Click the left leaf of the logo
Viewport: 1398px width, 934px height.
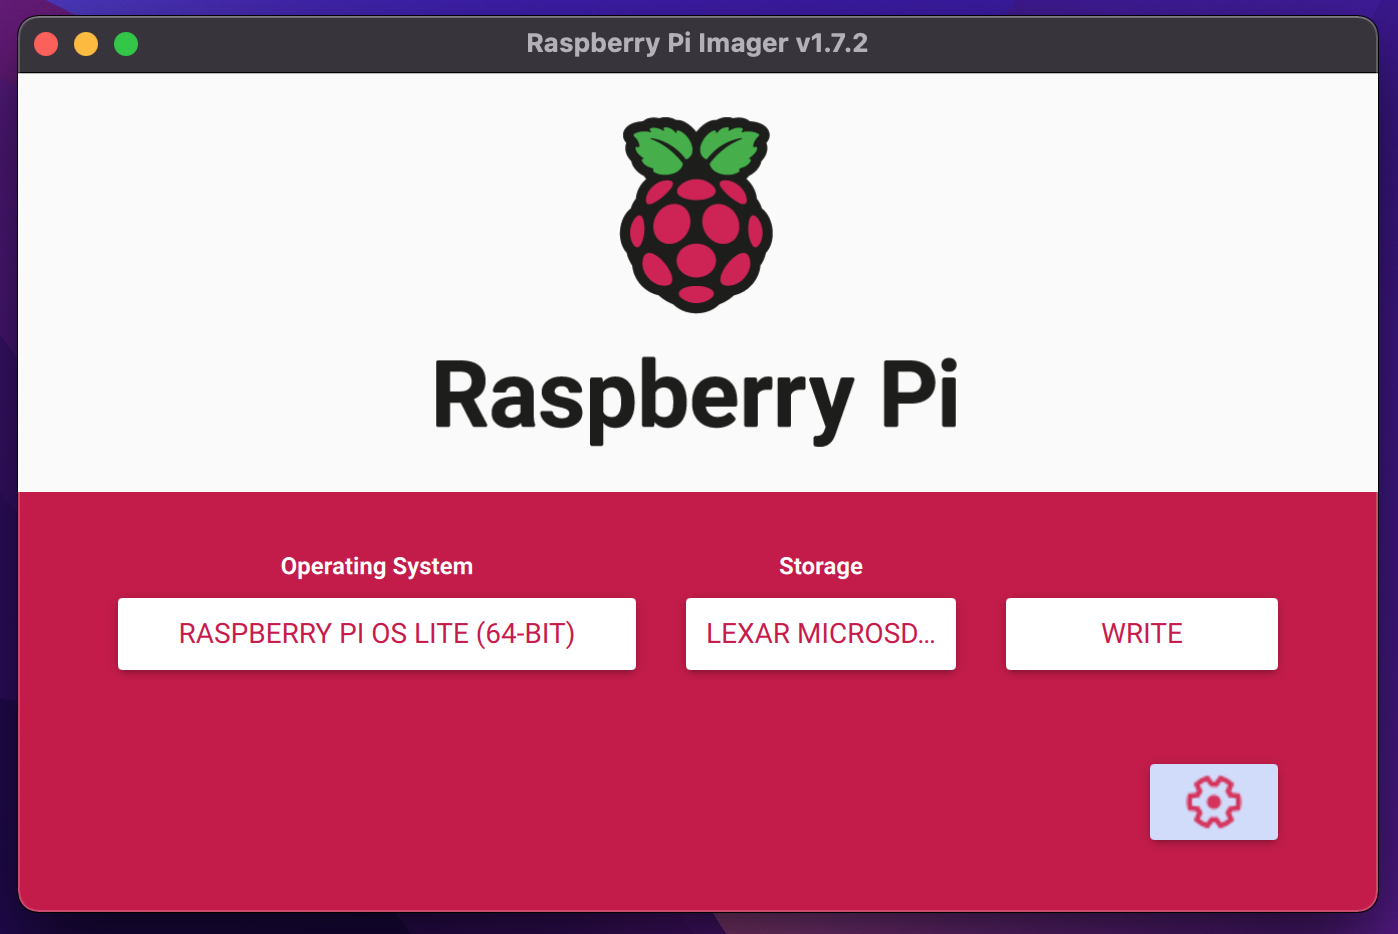[661, 149]
